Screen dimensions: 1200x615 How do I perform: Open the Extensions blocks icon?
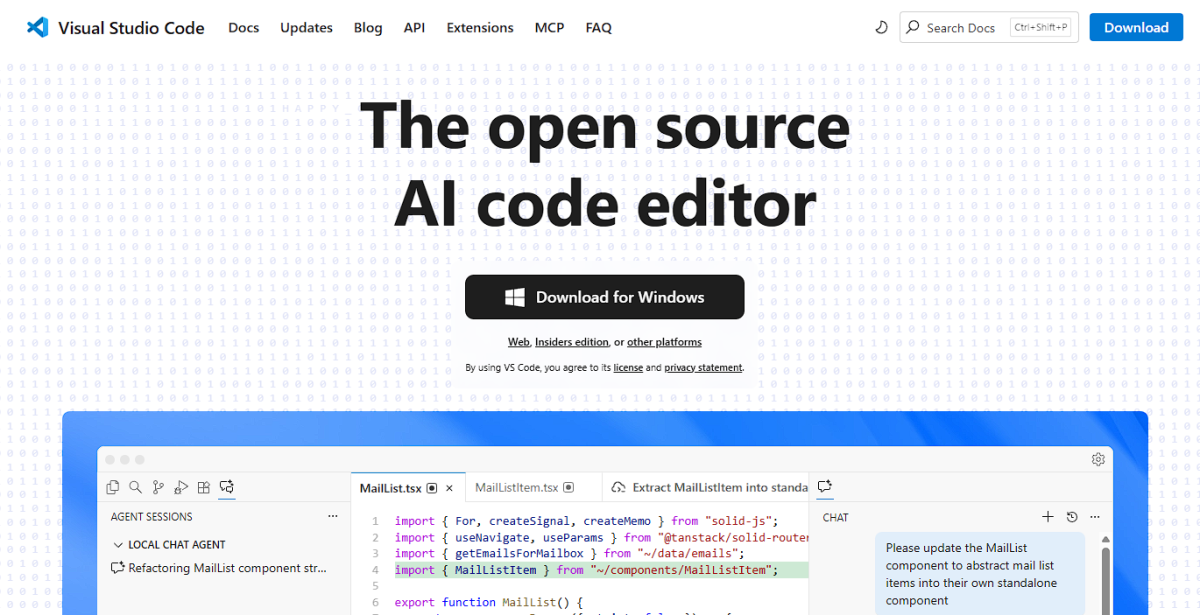point(204,487)
